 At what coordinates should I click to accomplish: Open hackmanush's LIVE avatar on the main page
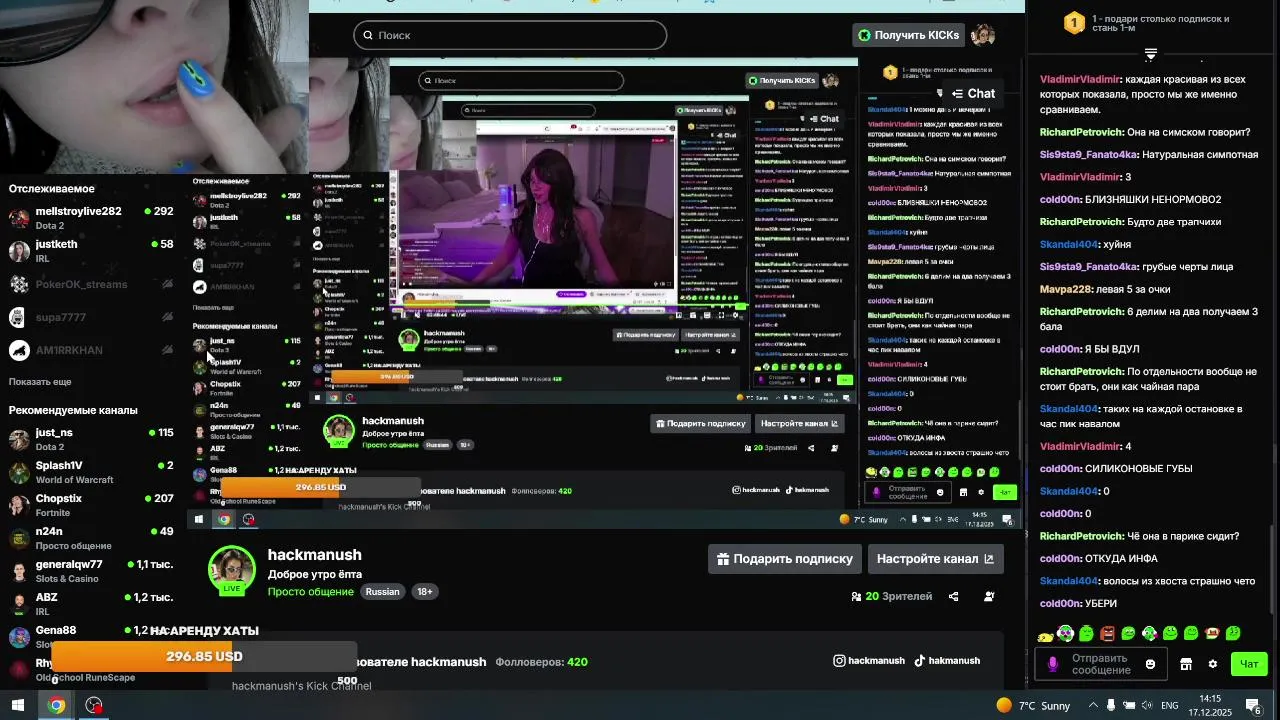coord(231,570)
